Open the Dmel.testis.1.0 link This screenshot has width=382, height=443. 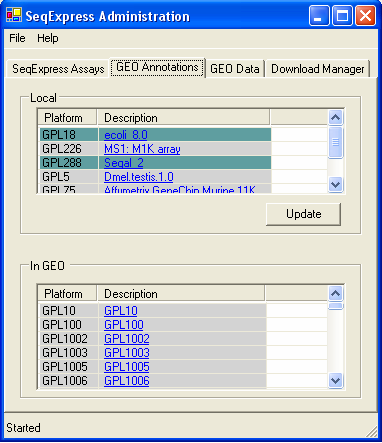[139, 177]
